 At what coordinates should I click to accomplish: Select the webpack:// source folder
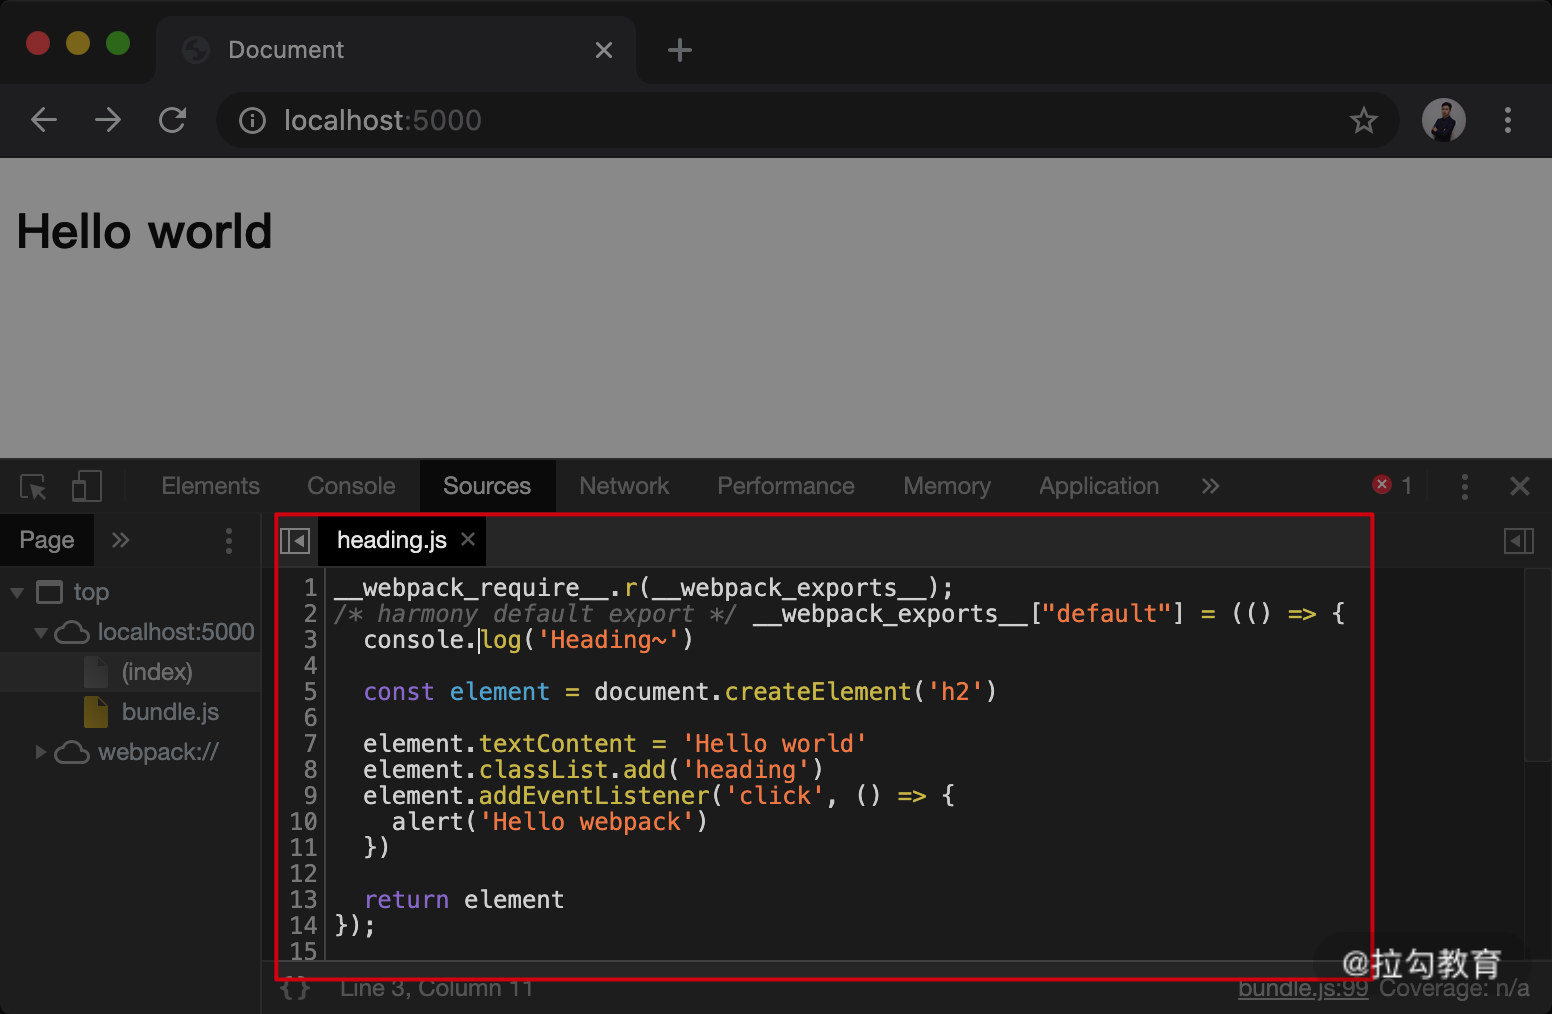point(157,752)
